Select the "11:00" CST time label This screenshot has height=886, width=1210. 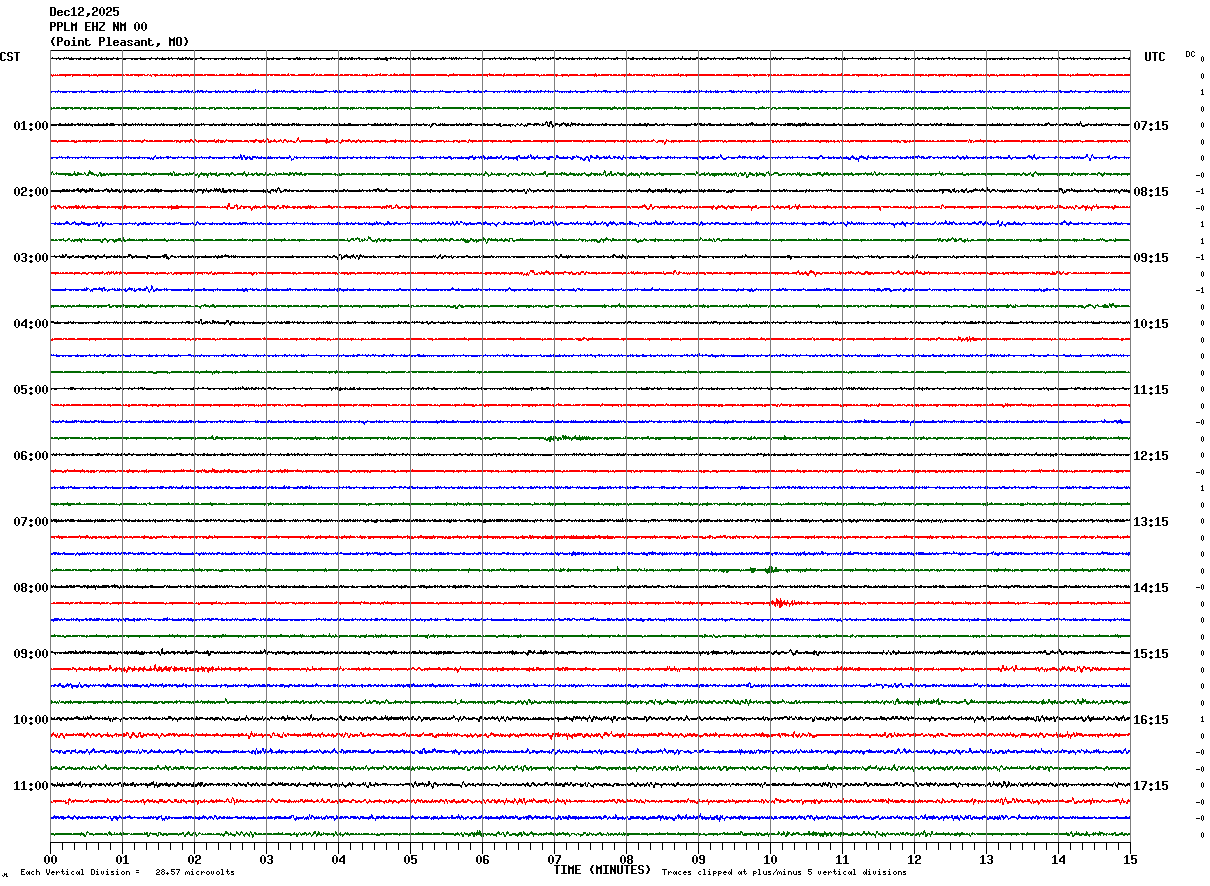coord(30,786)
